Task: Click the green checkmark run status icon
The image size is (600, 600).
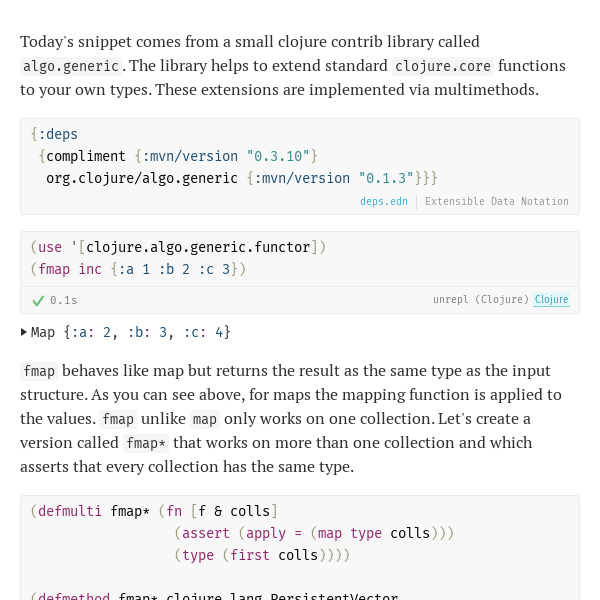Action: click(x=38, y=301)
